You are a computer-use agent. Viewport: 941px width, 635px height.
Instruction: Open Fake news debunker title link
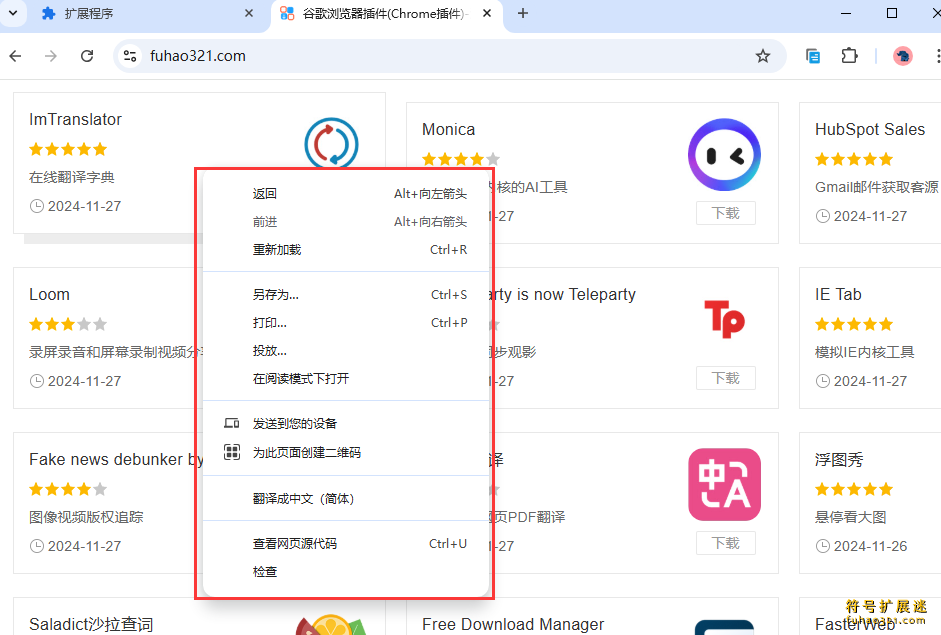point(116,459)
